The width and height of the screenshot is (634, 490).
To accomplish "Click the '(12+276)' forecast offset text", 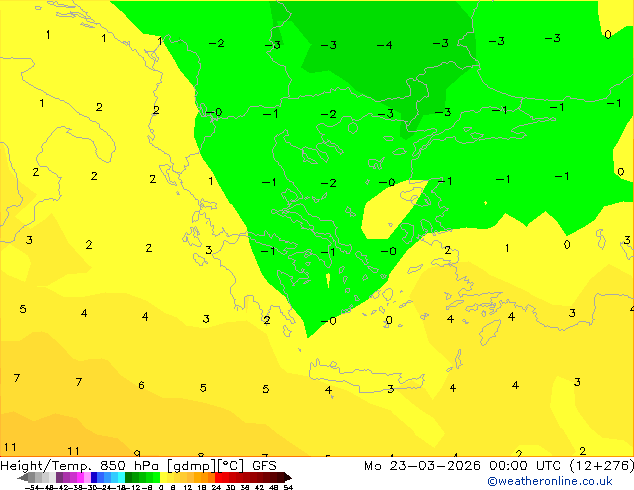I will pos(602,466).
